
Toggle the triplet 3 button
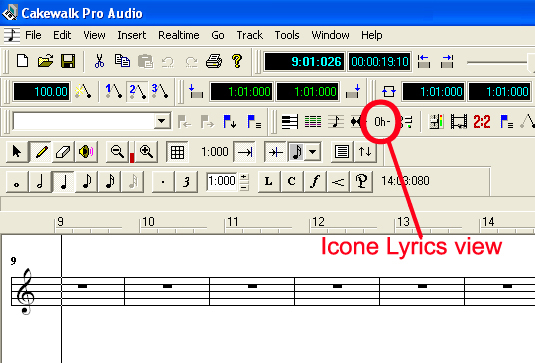[x=186, y=182]
